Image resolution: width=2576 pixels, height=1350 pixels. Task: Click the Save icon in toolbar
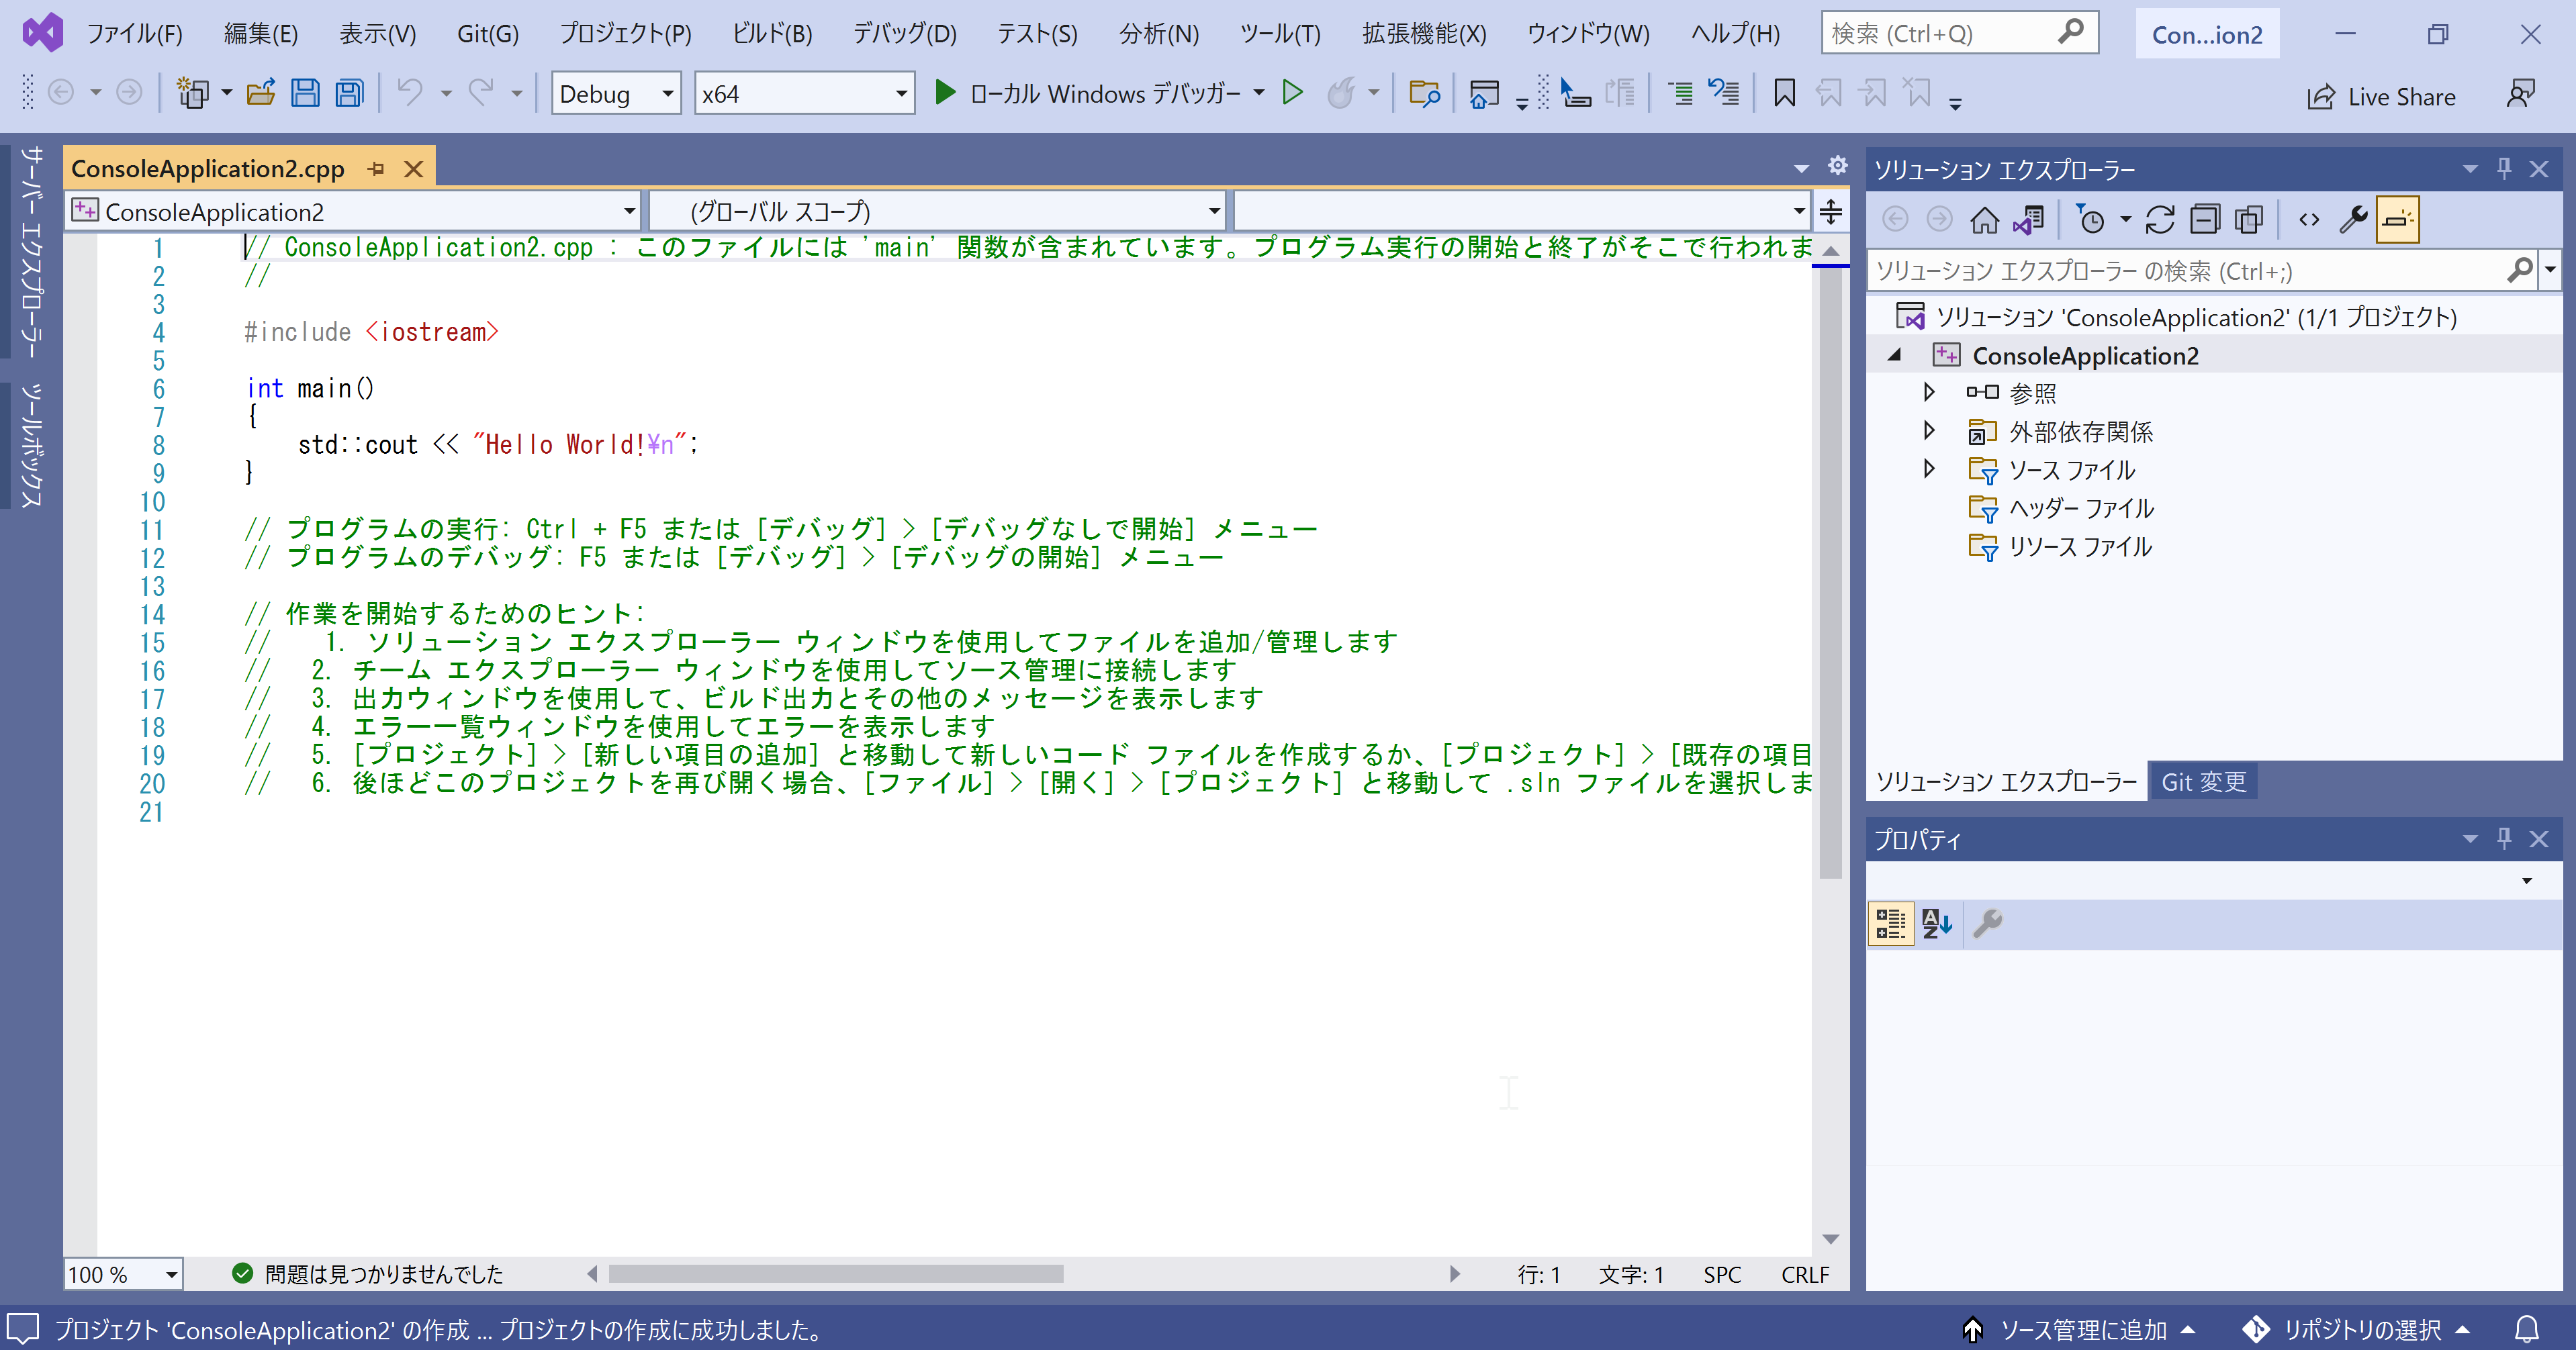coord(305,94)
